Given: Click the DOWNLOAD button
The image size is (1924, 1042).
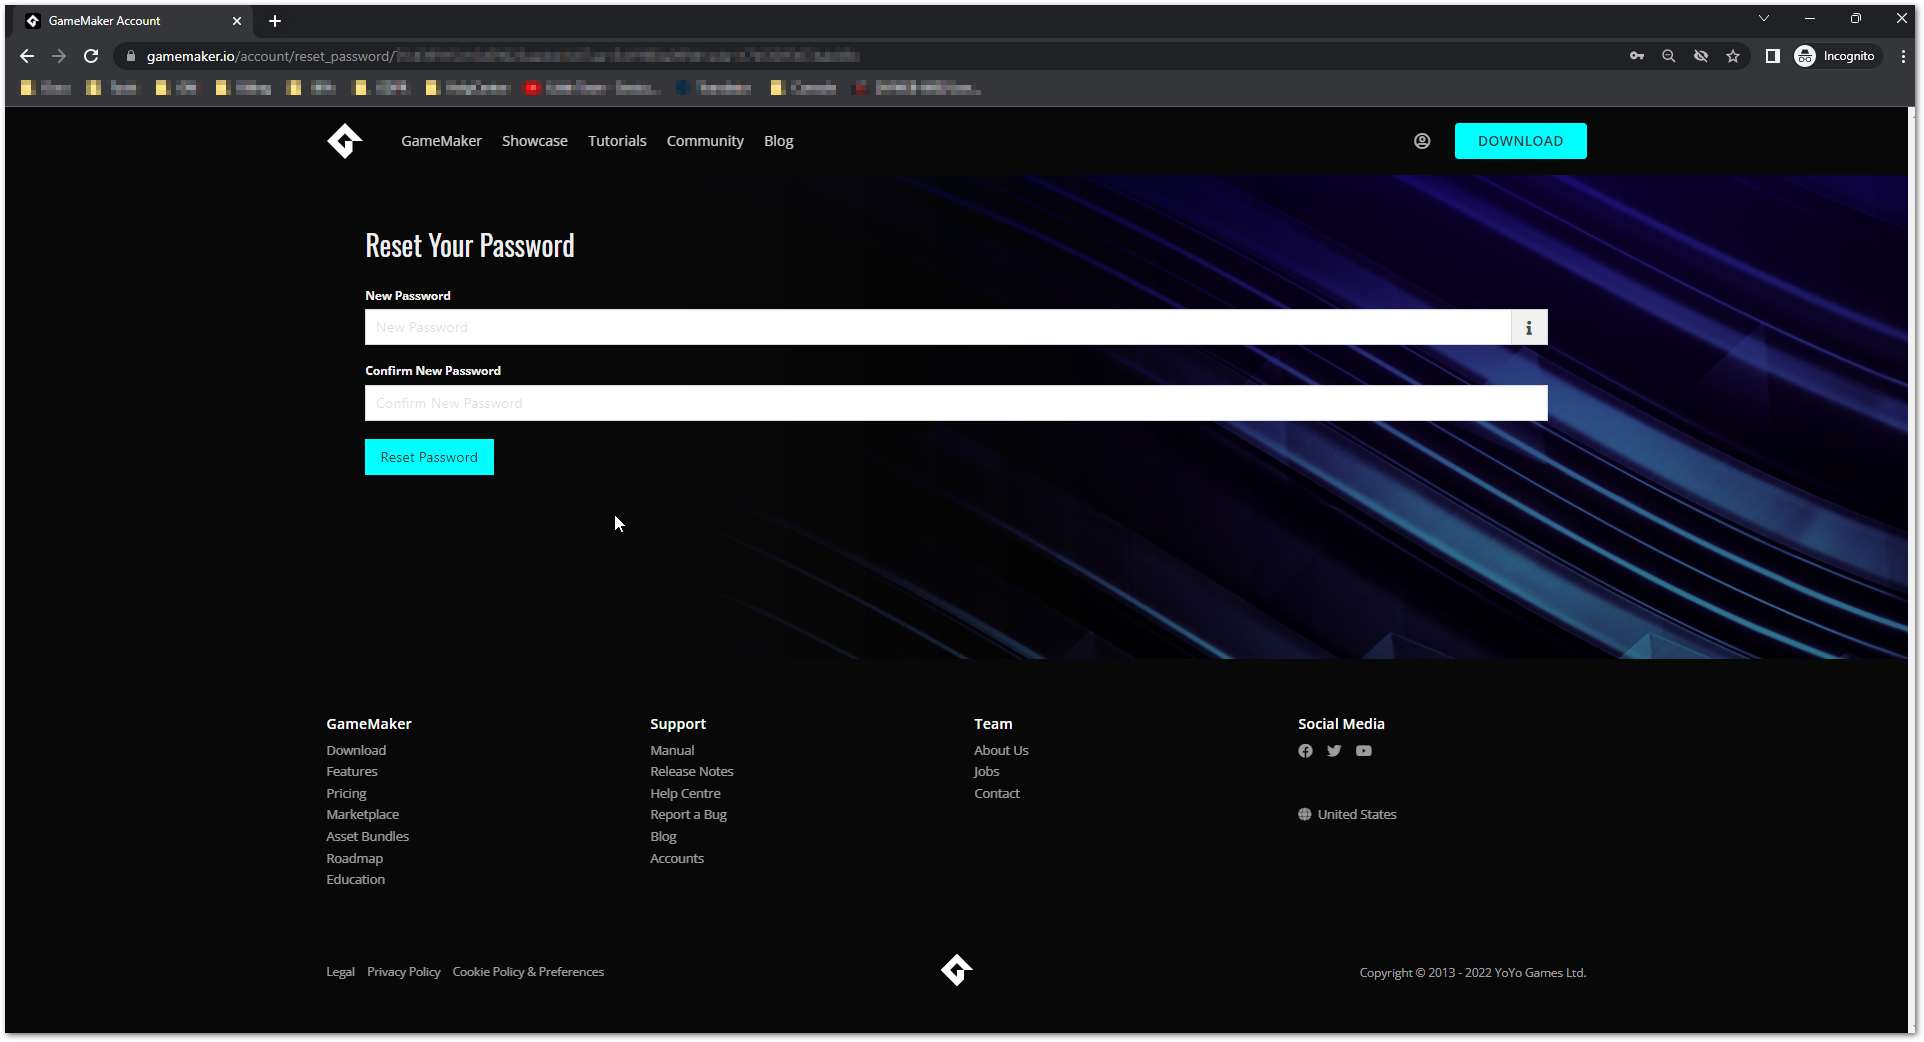Looking at the screenshot, I should pos(1519,141).
